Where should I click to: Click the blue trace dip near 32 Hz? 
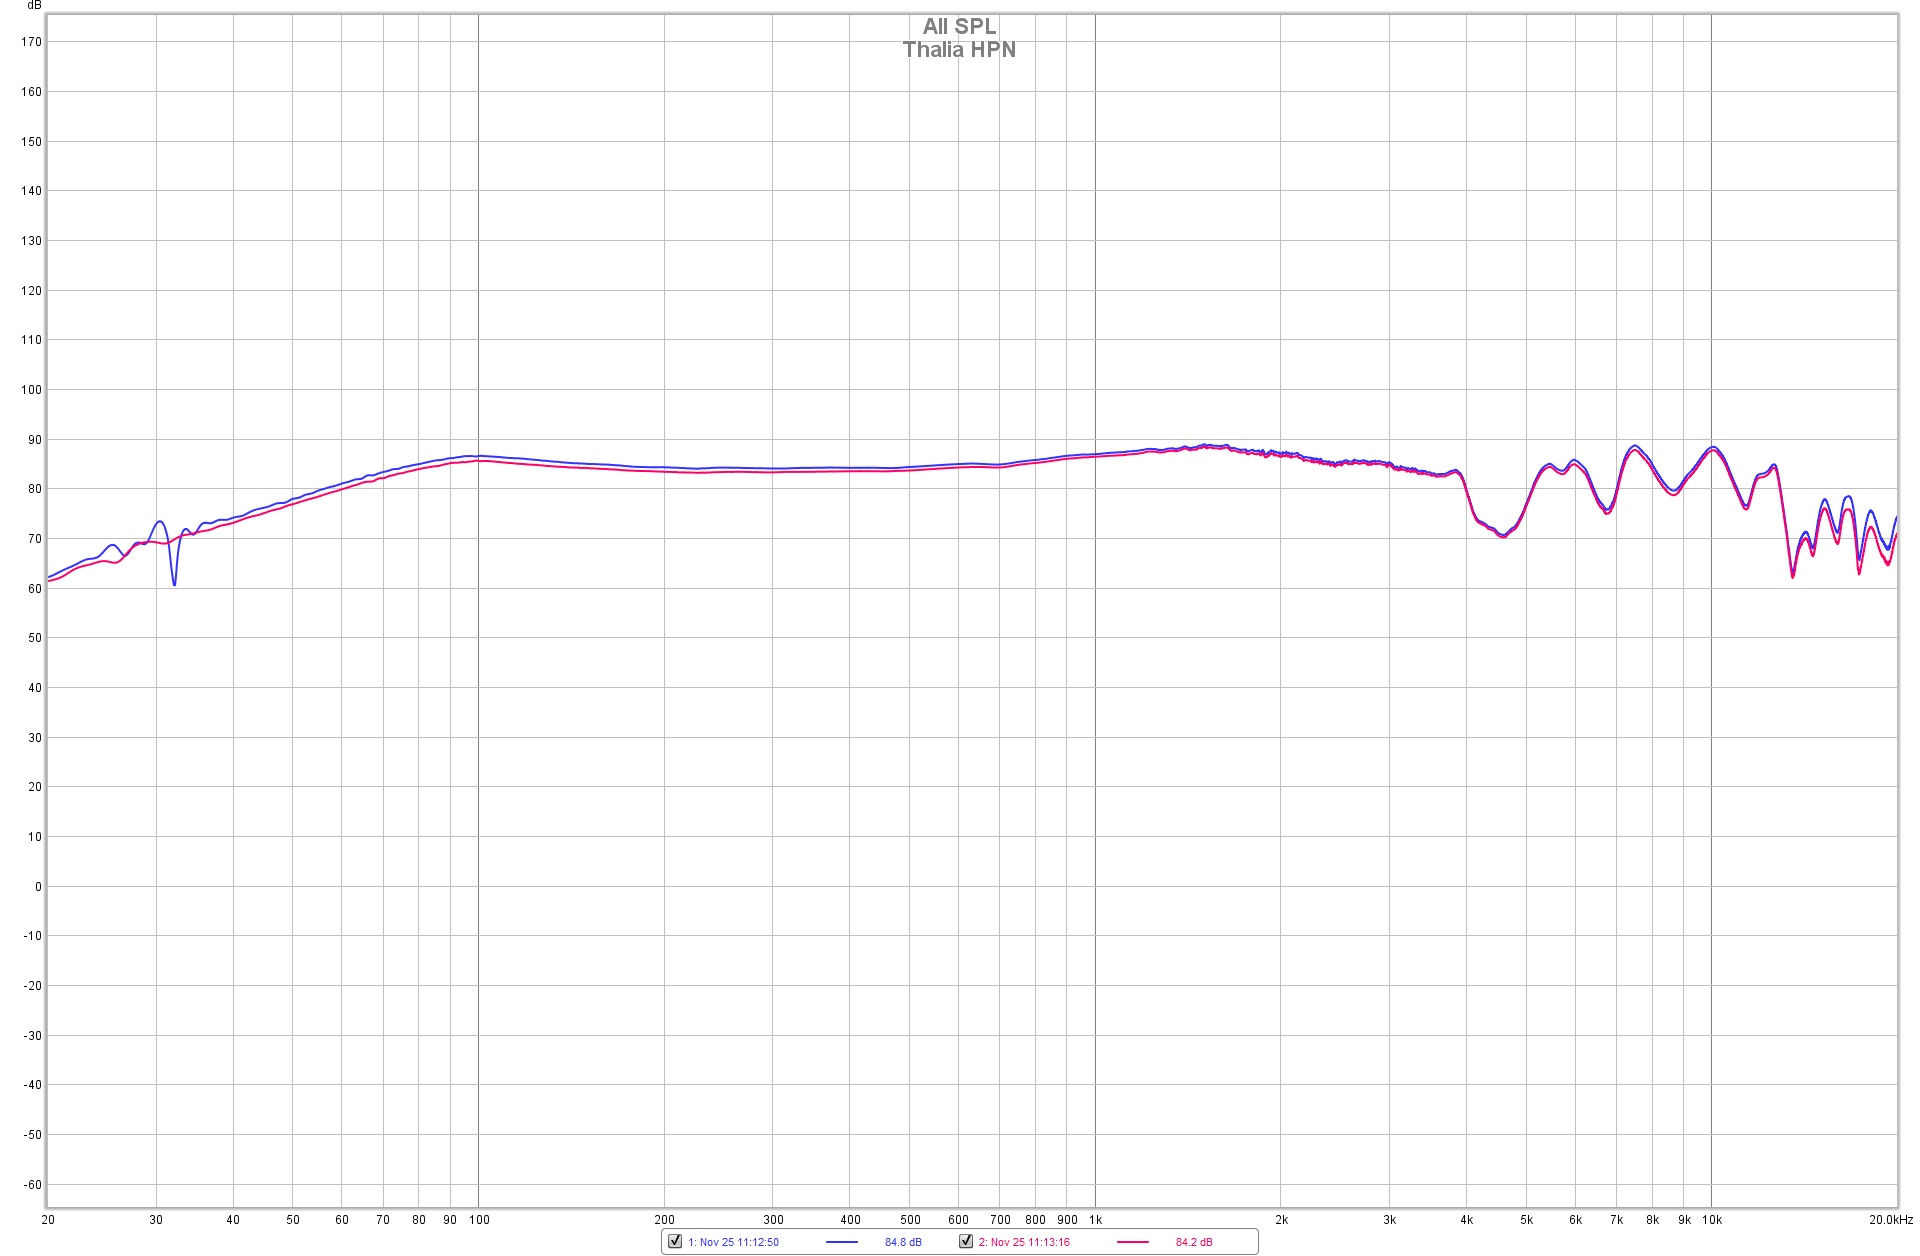tap(174, 582)
